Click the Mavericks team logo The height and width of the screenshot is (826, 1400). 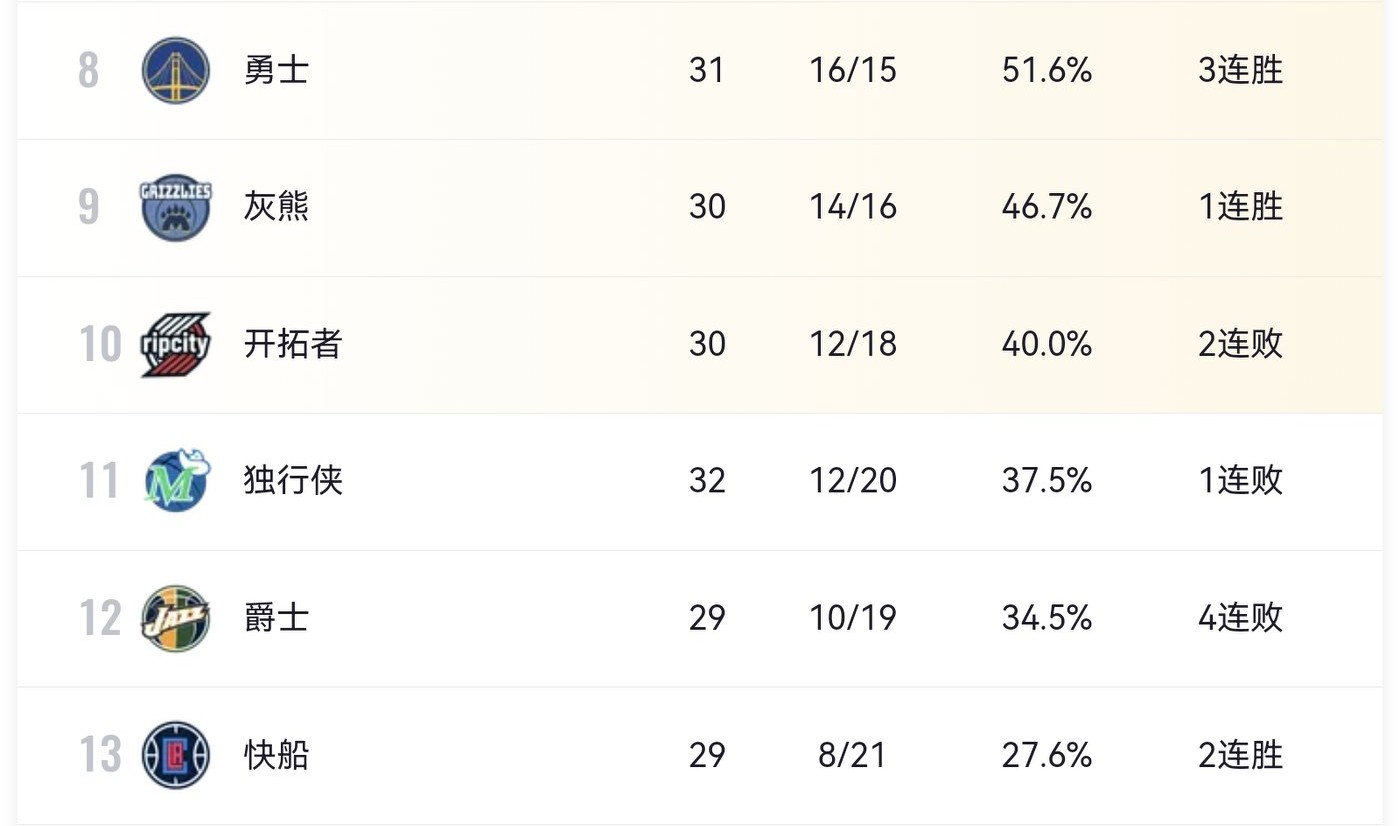[x=176, y=481]
